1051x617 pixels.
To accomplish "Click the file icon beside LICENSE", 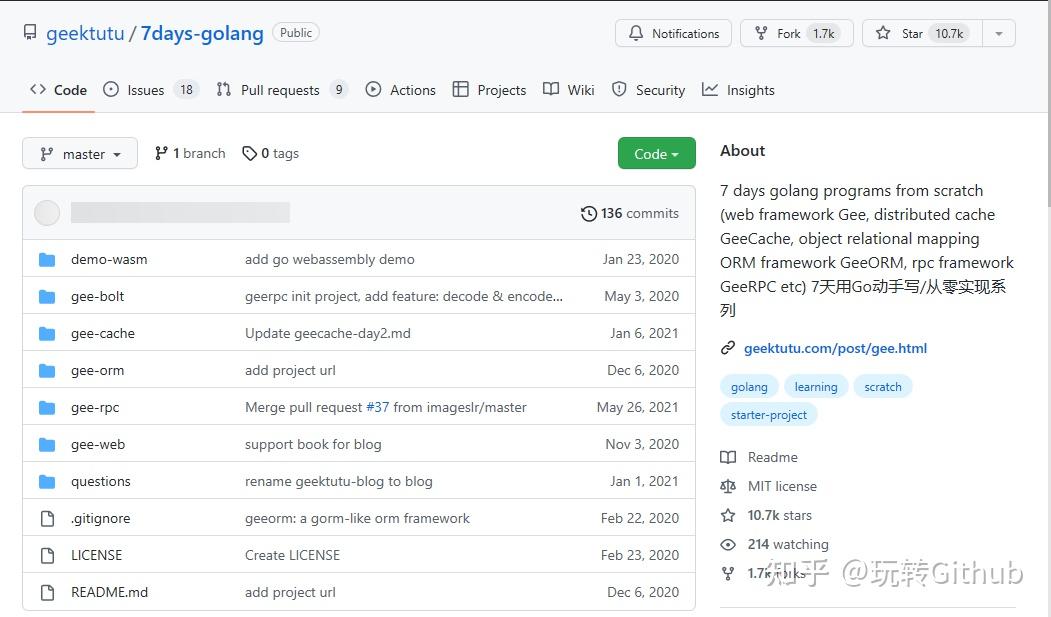I will (x=46, y=555).
